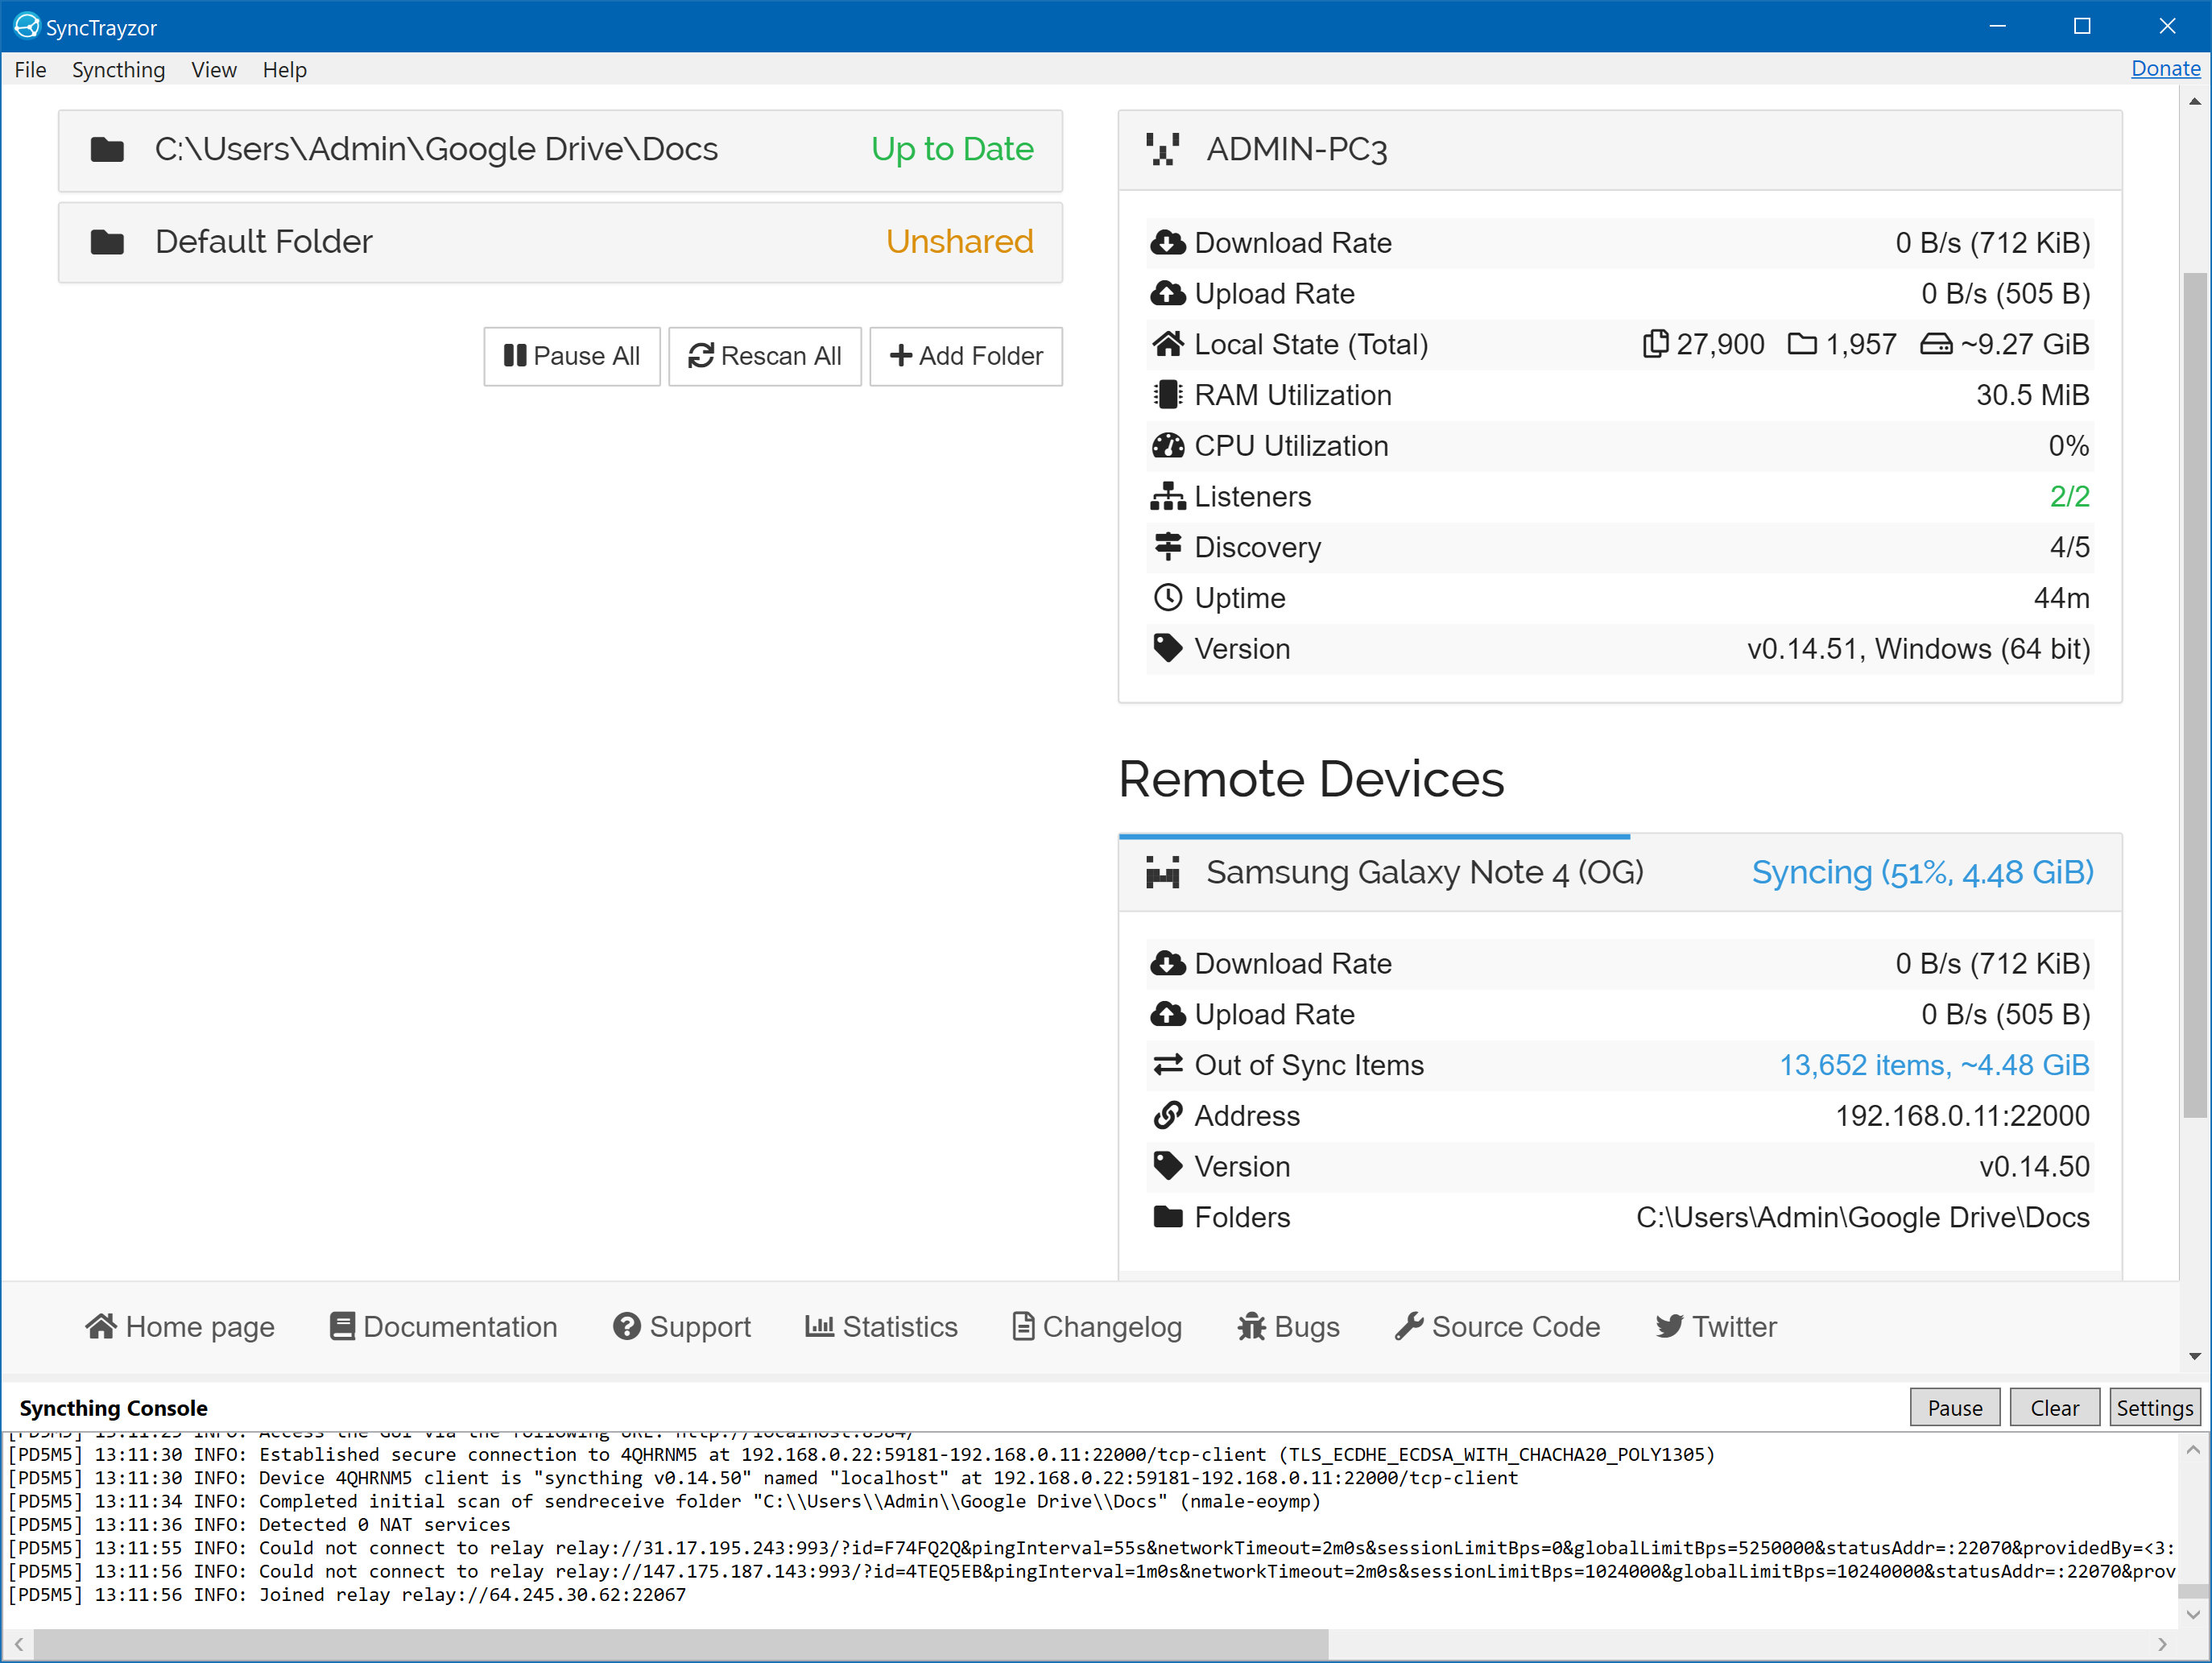
Task: Click the ADMIN-PC3 Upload Rate cloud icon
Action: [1167, 294]
